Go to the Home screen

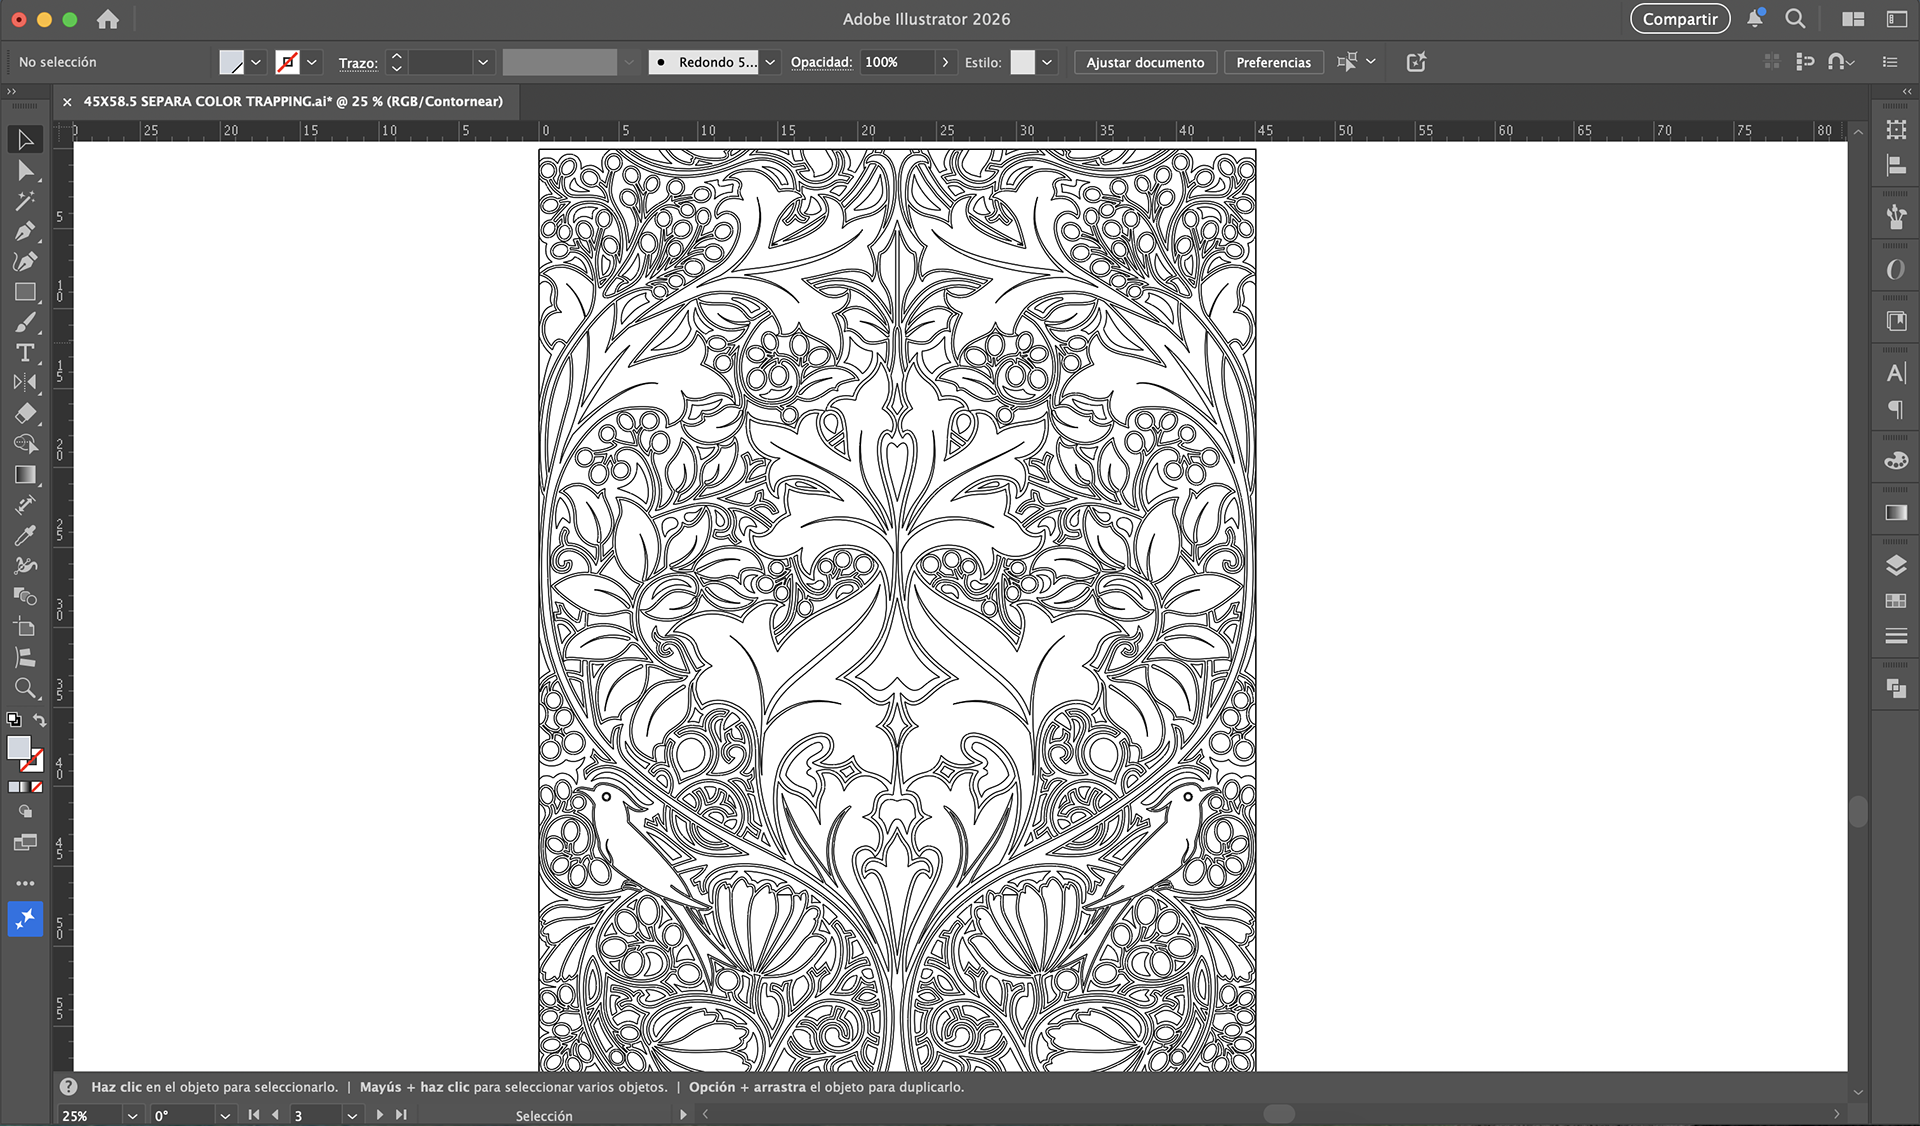click(108, 19)
